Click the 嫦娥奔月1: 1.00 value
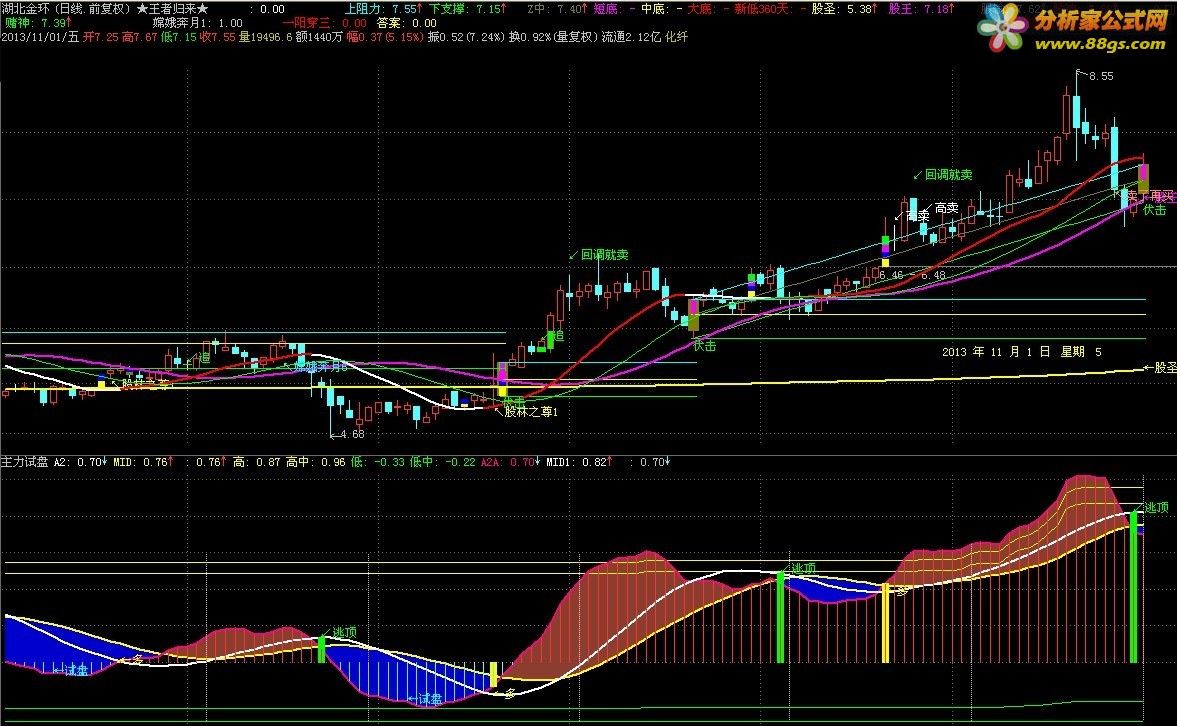The image size is (1177, 726). pyautogui.click(x=197, y=23)
